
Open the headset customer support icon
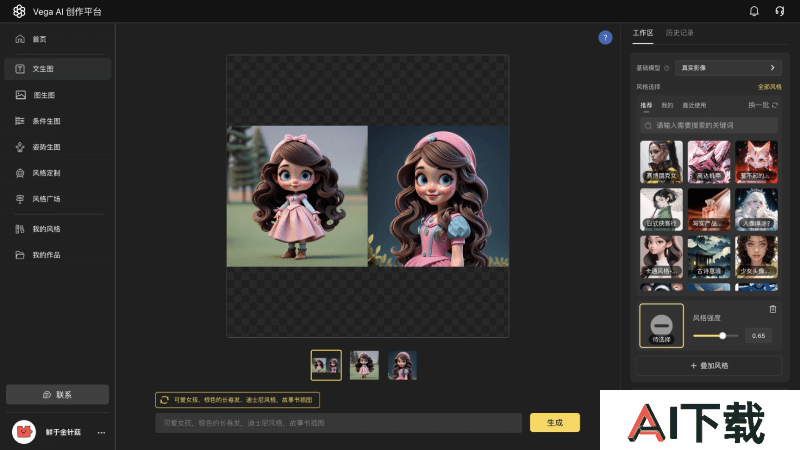tap(780, 11)
